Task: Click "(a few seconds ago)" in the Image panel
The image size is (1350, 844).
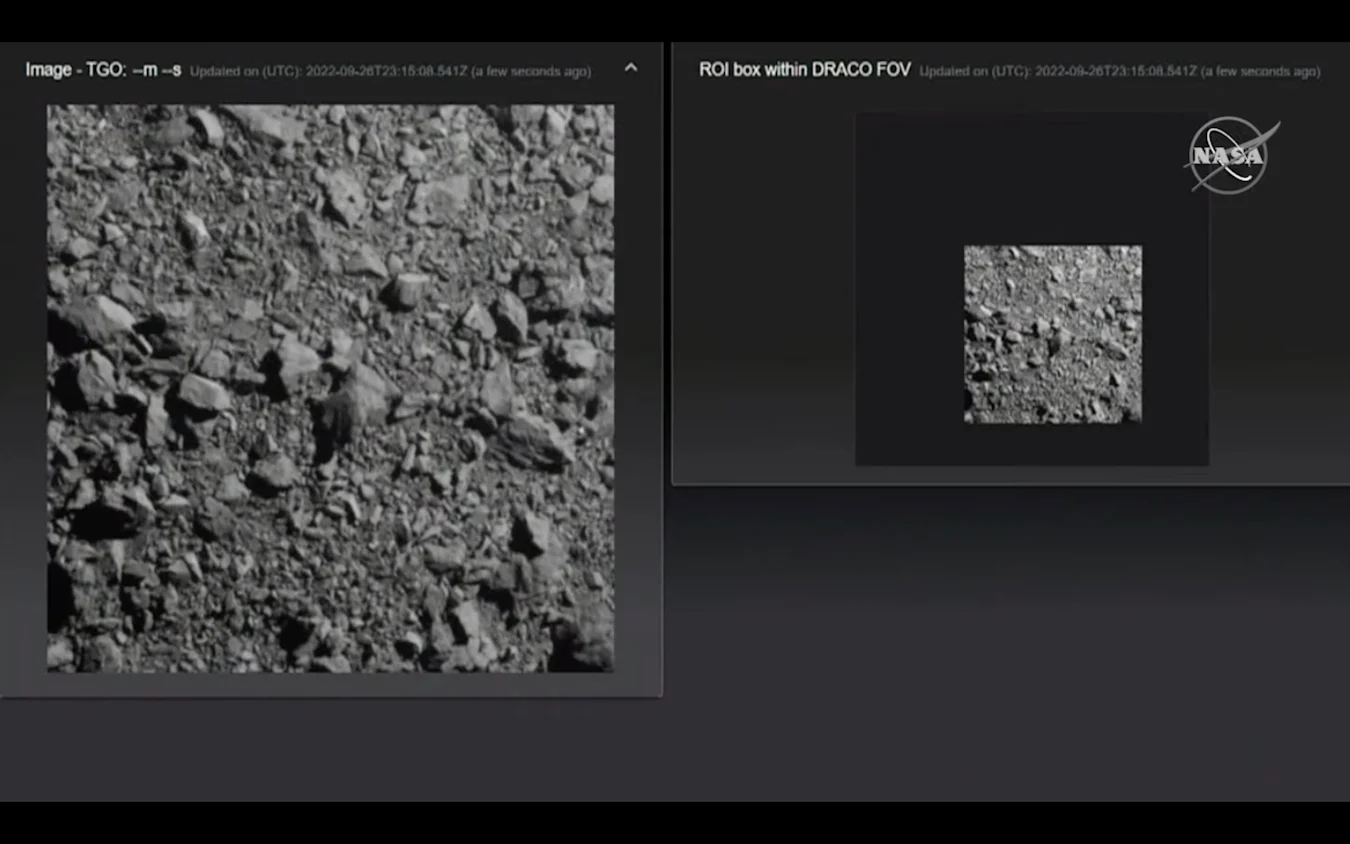Action: point(531,72)
